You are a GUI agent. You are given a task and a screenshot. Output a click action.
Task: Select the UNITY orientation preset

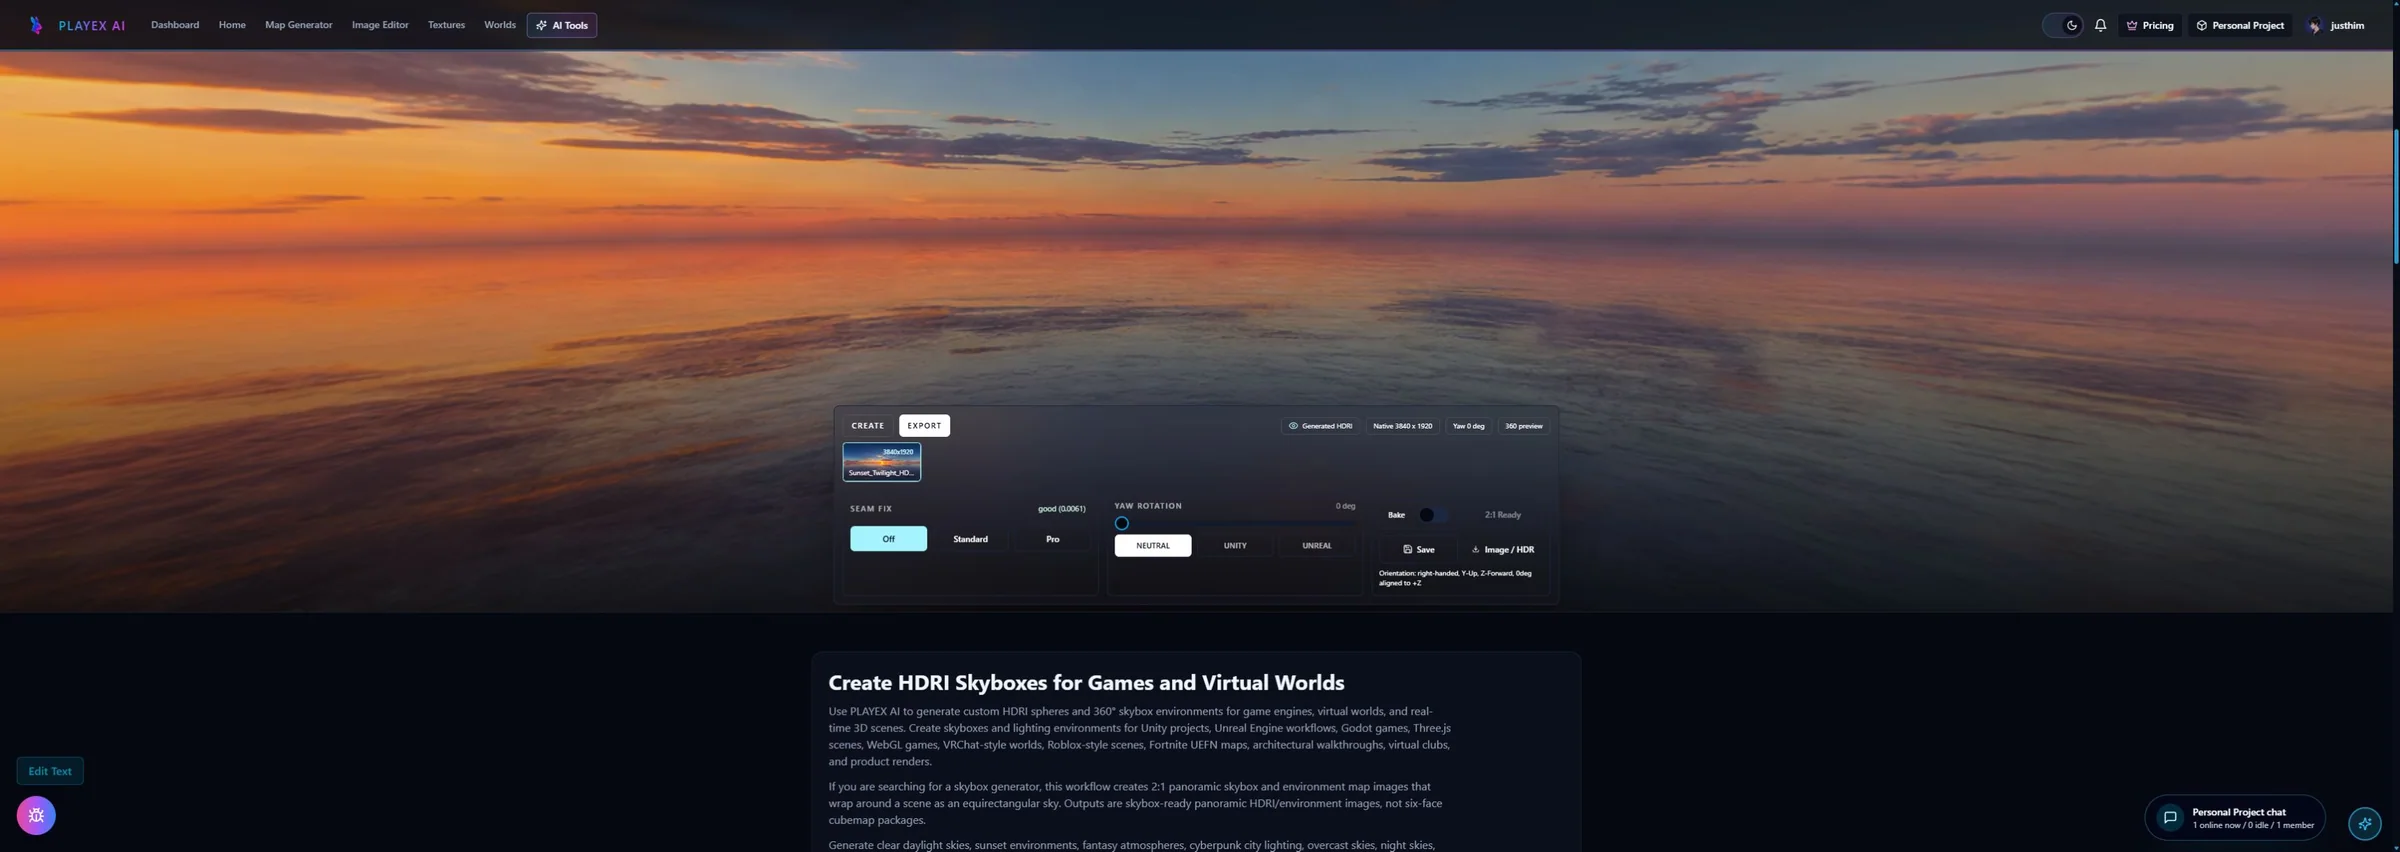point(1235,546)
